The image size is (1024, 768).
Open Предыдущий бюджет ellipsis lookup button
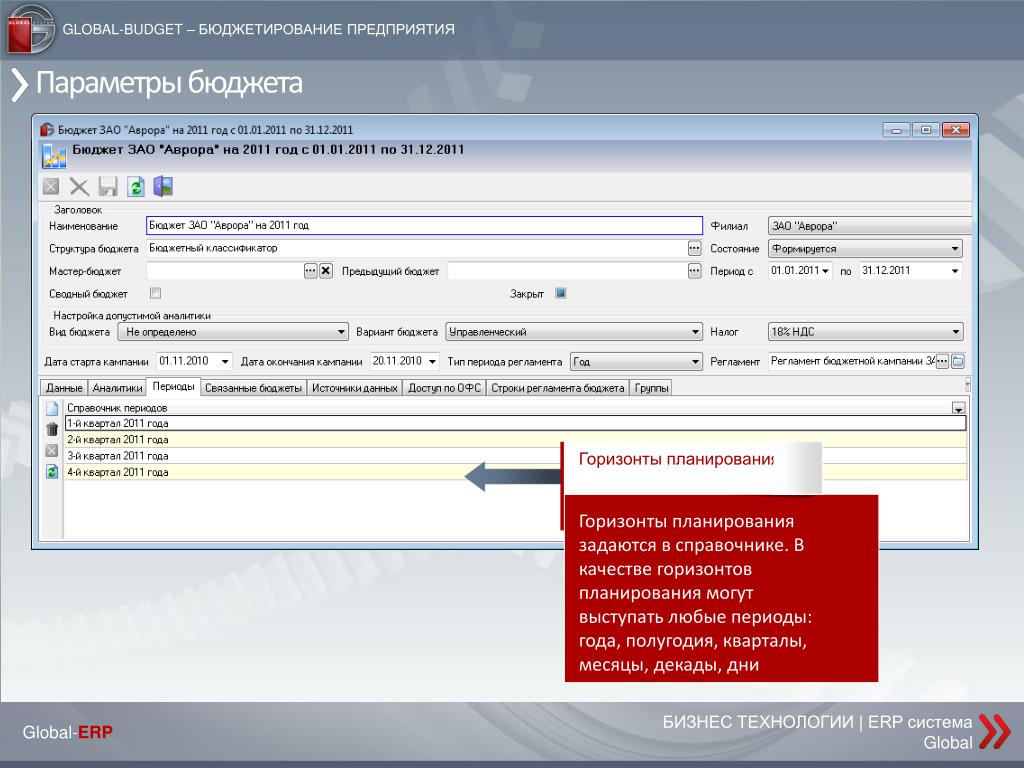[694, 271]
